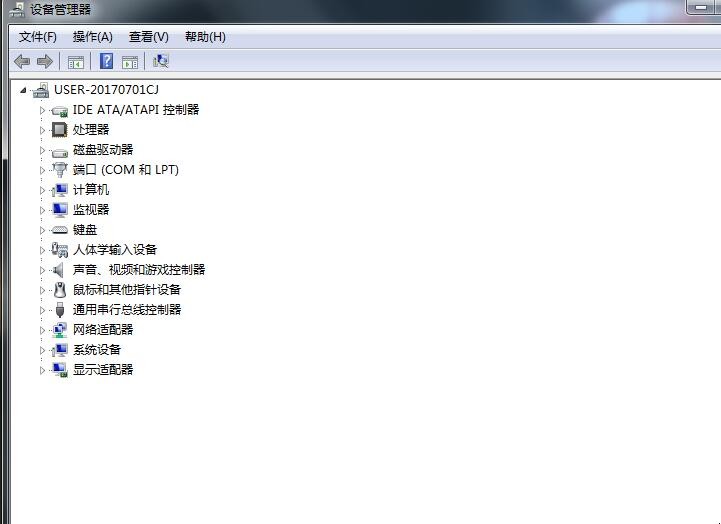Collapse the USER-20170701CJ root node

pyautogui.click(x=24, y=90)
